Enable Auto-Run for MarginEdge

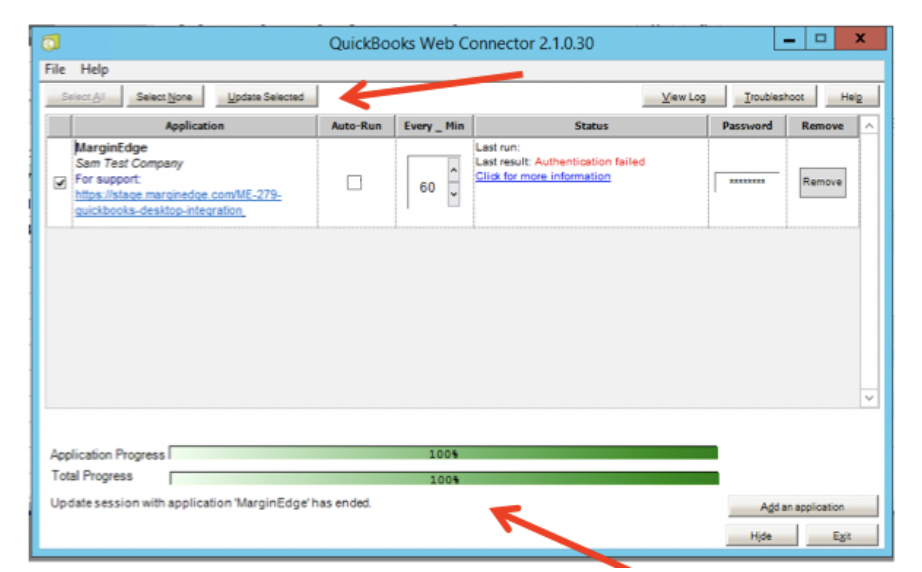(x=354, y=183)
